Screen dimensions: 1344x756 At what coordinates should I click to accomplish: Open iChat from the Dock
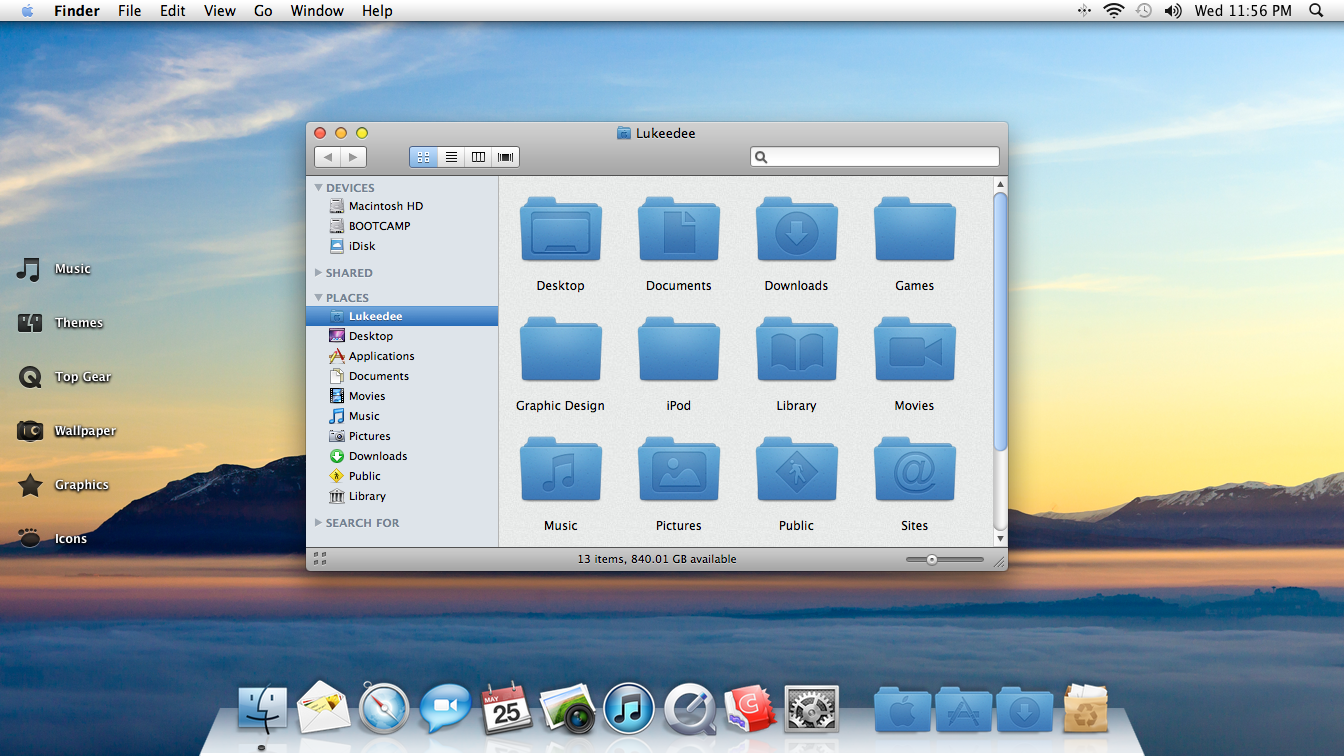tap(445, 708)
